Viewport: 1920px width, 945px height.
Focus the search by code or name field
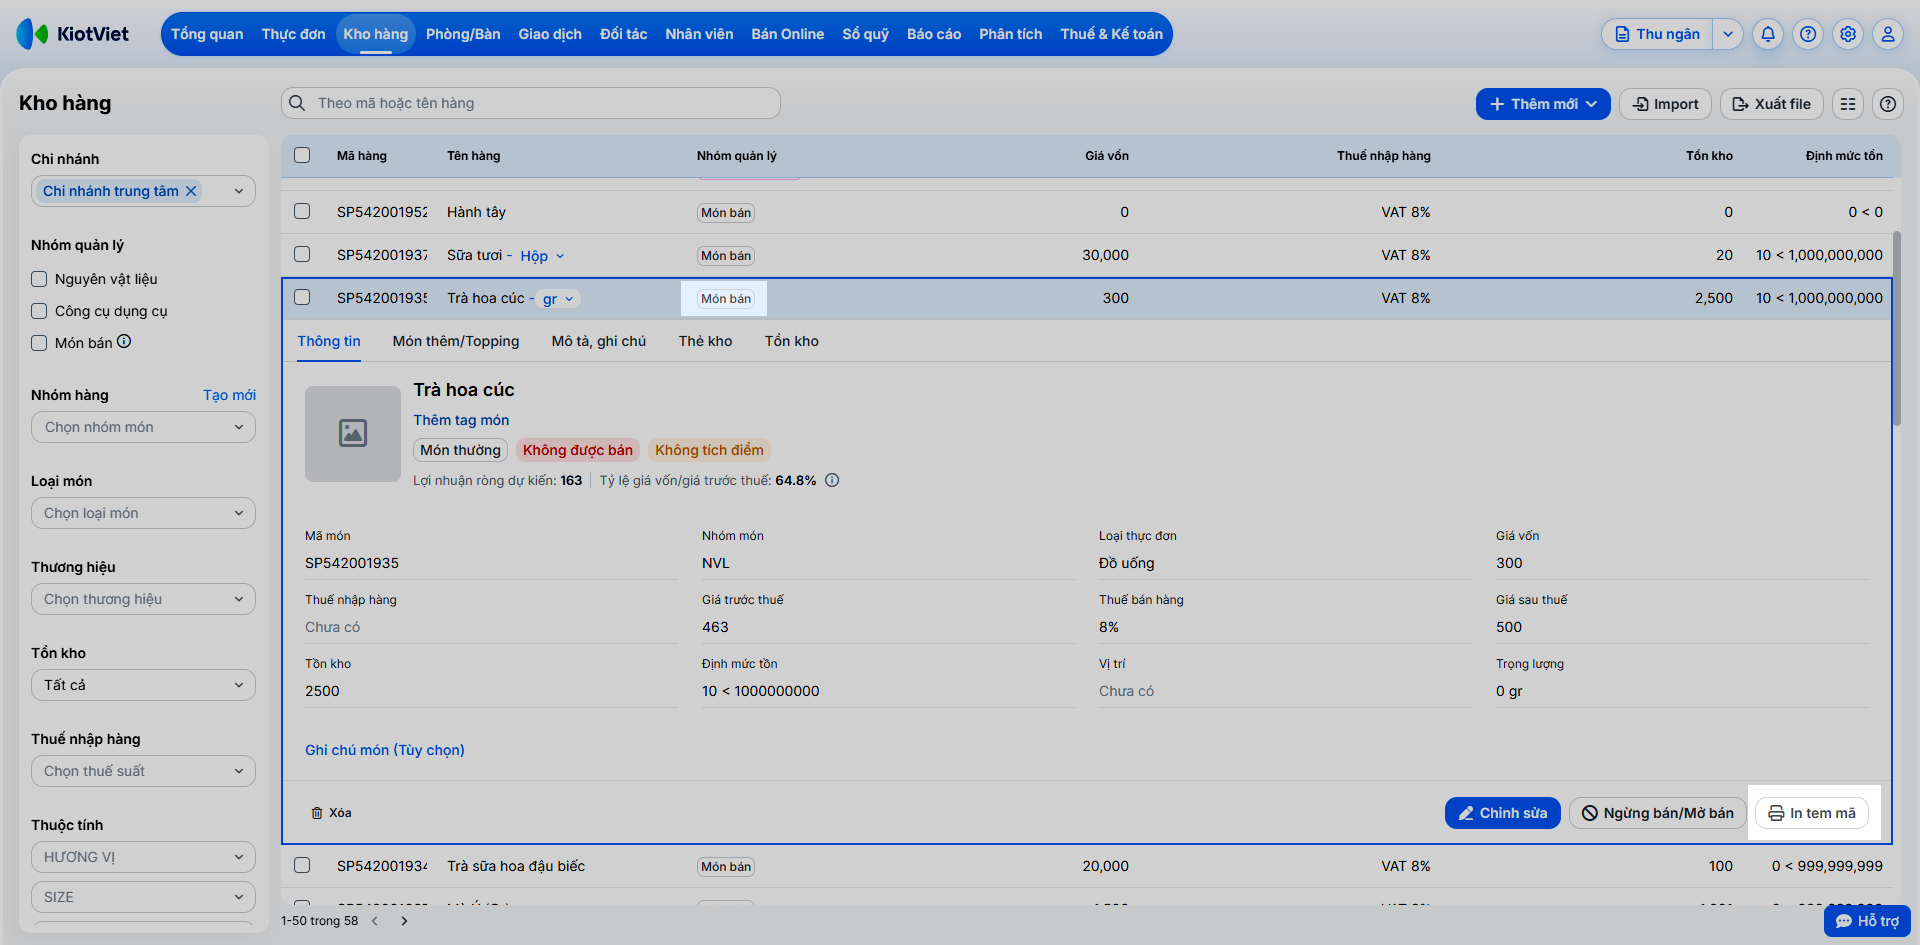pyautogui.click(x=531, y=103)
